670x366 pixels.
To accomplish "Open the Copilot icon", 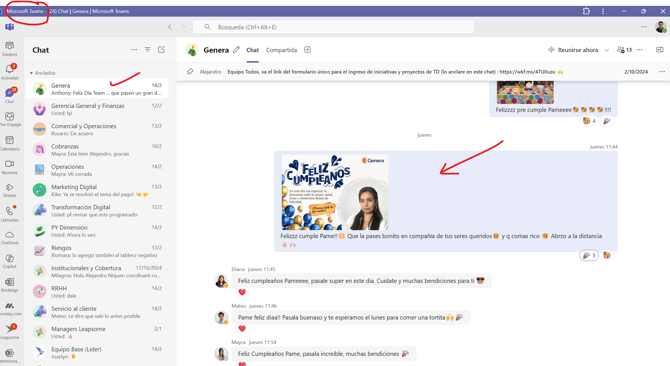I will [x=9, y=261].
